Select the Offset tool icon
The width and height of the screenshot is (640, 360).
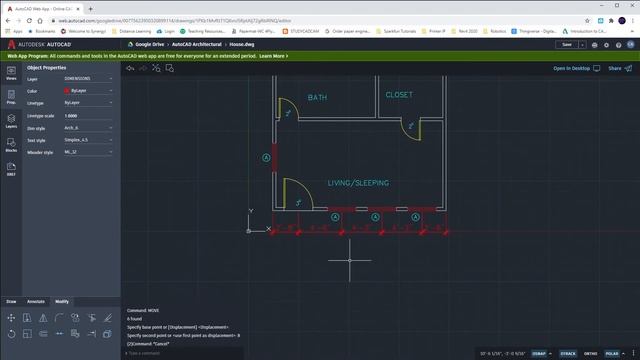[x=43, y=334]
